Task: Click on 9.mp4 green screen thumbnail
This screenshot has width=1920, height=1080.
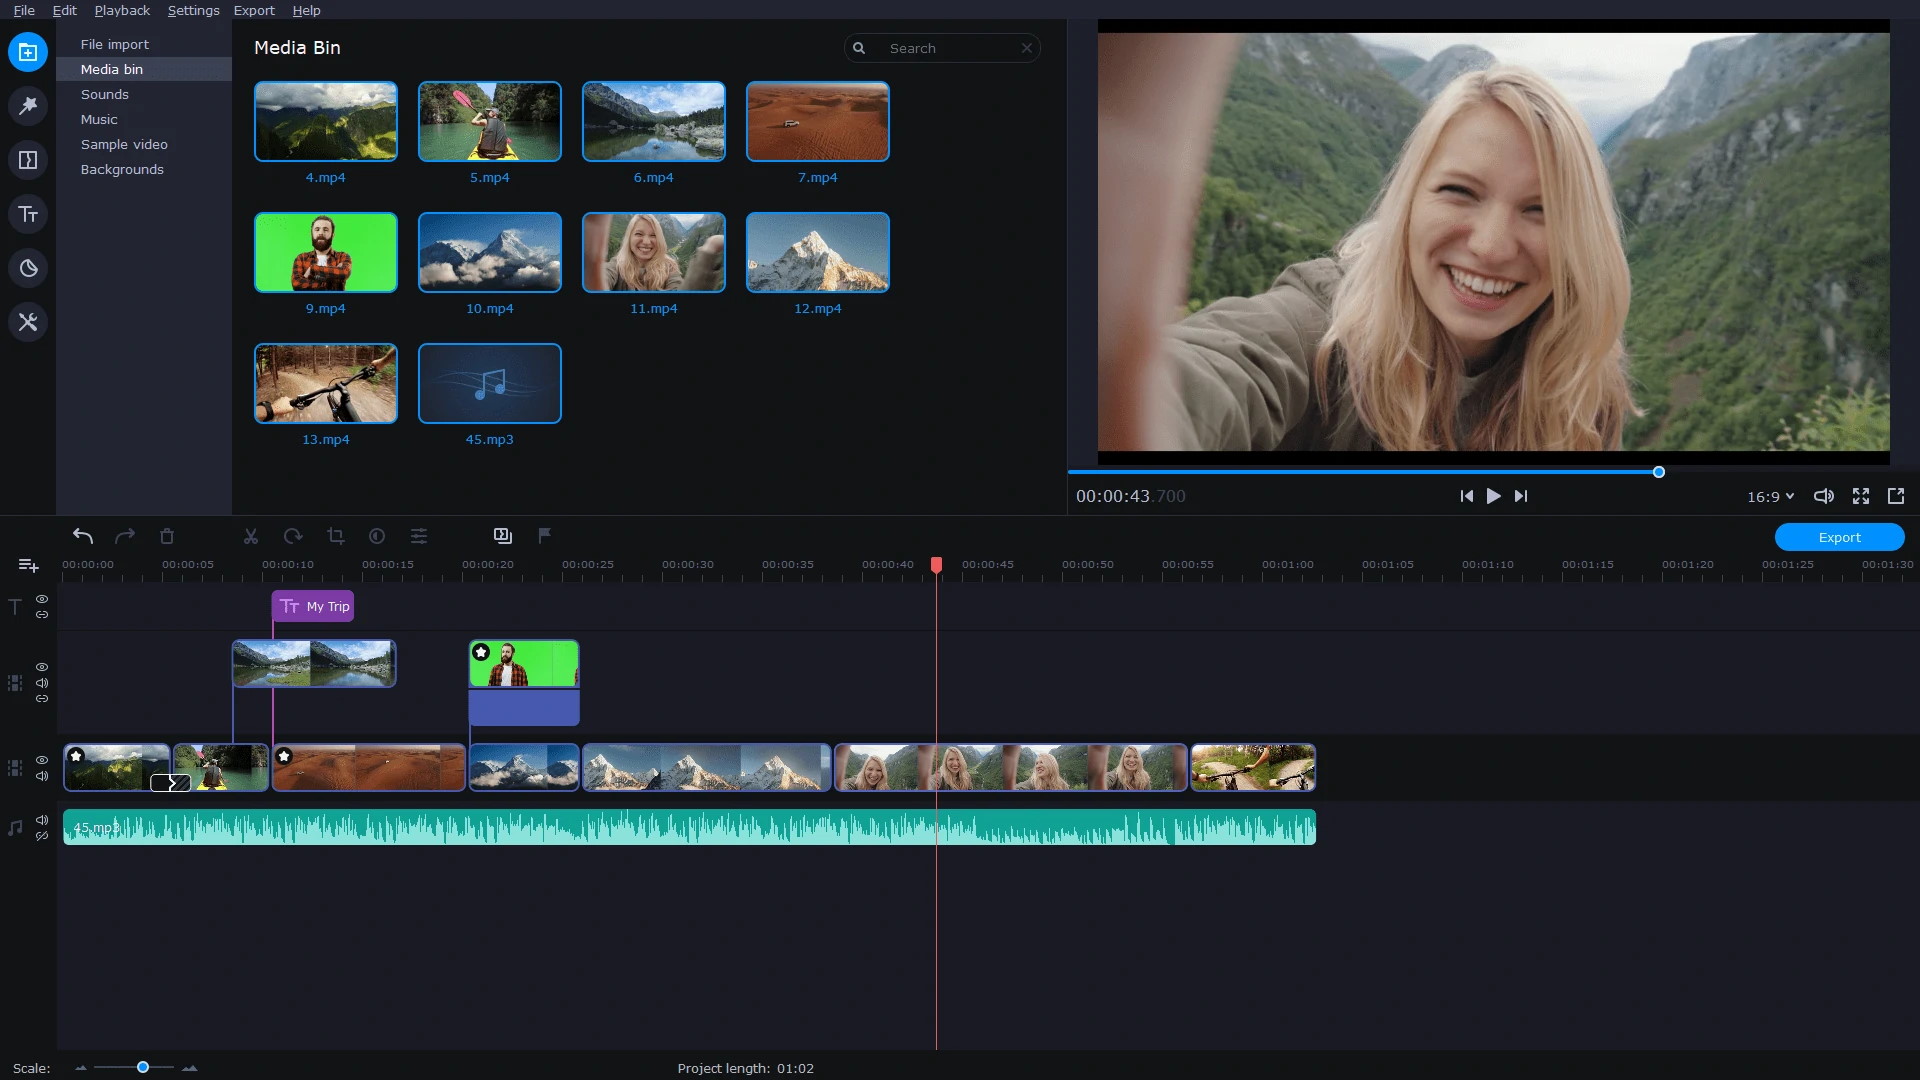Action: (326, 252)
